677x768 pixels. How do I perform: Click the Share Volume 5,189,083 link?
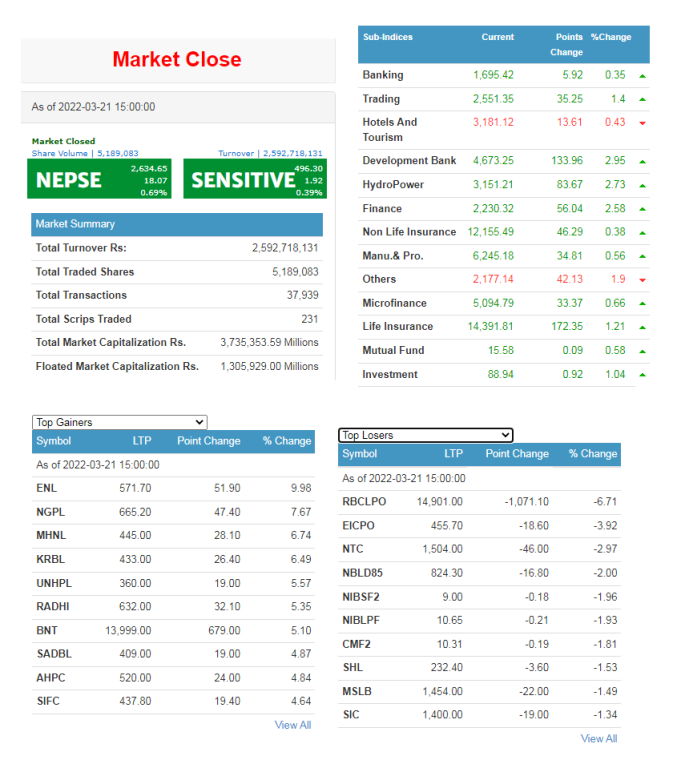[85, 153]
